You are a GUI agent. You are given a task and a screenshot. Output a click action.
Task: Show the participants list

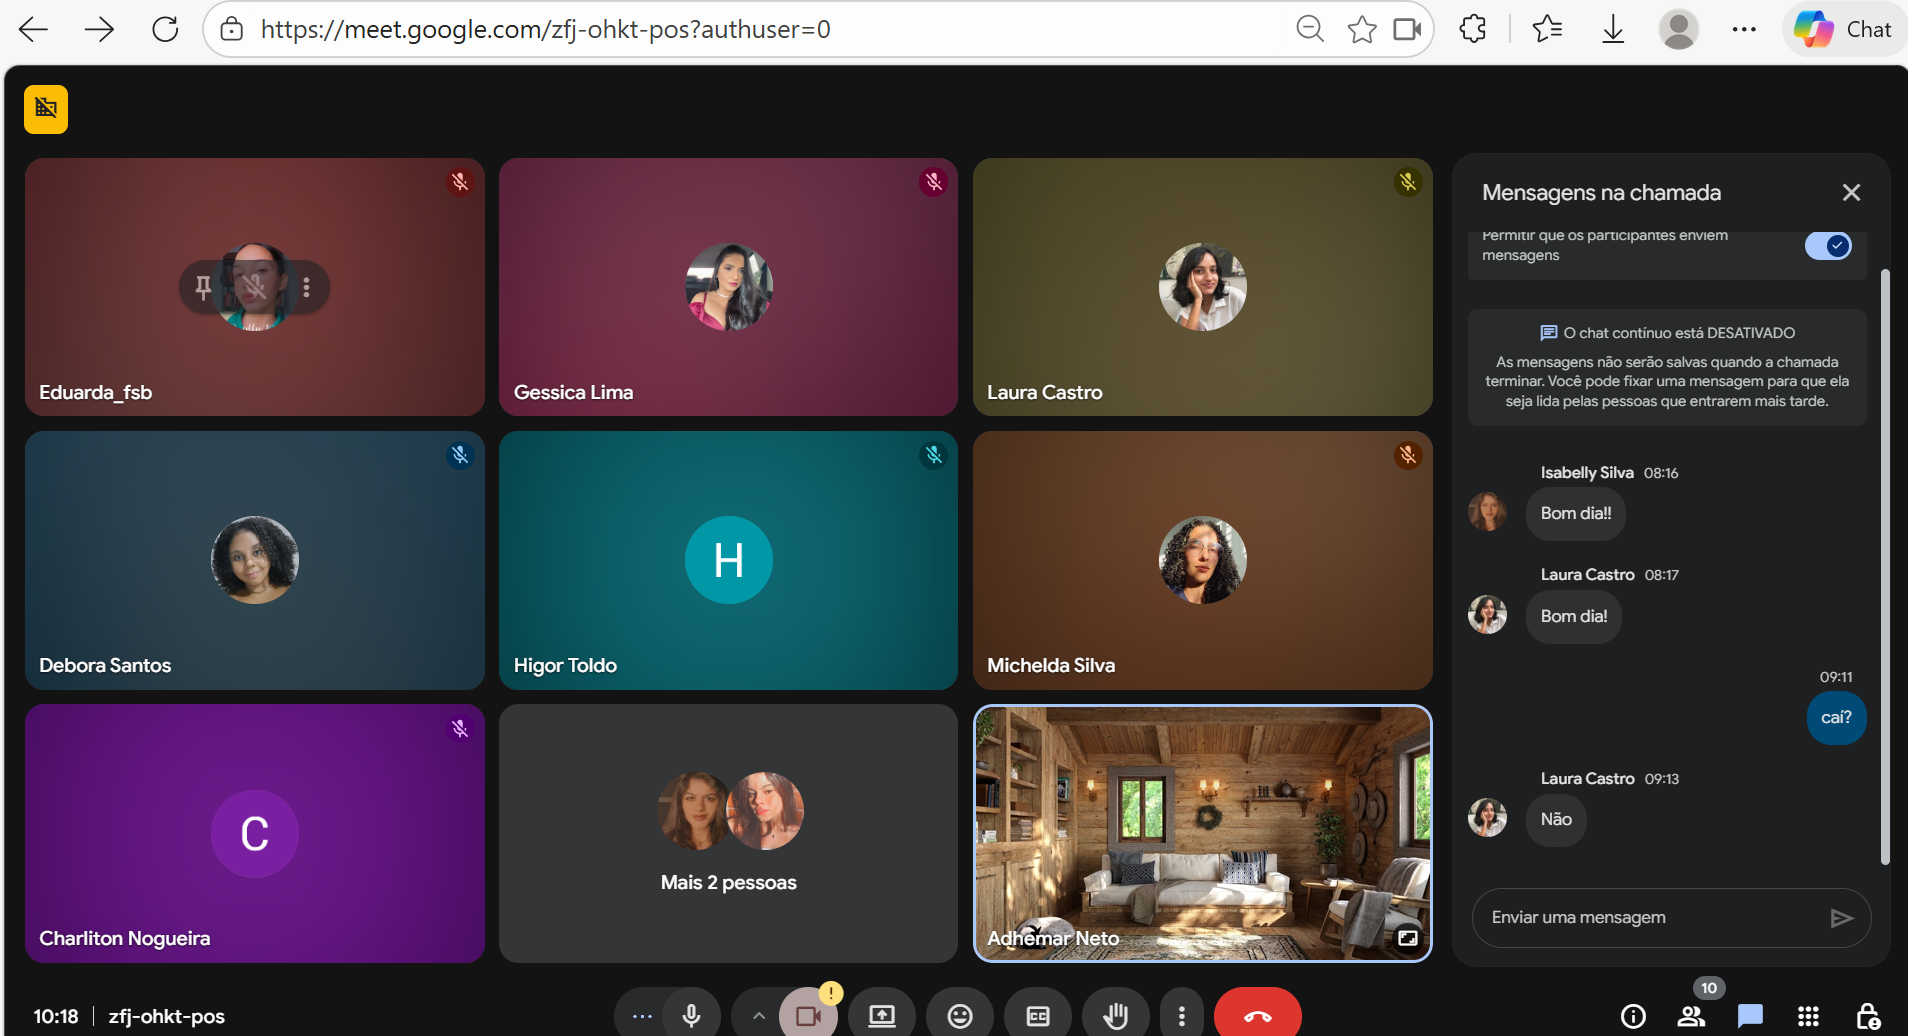point(1691,1016)
